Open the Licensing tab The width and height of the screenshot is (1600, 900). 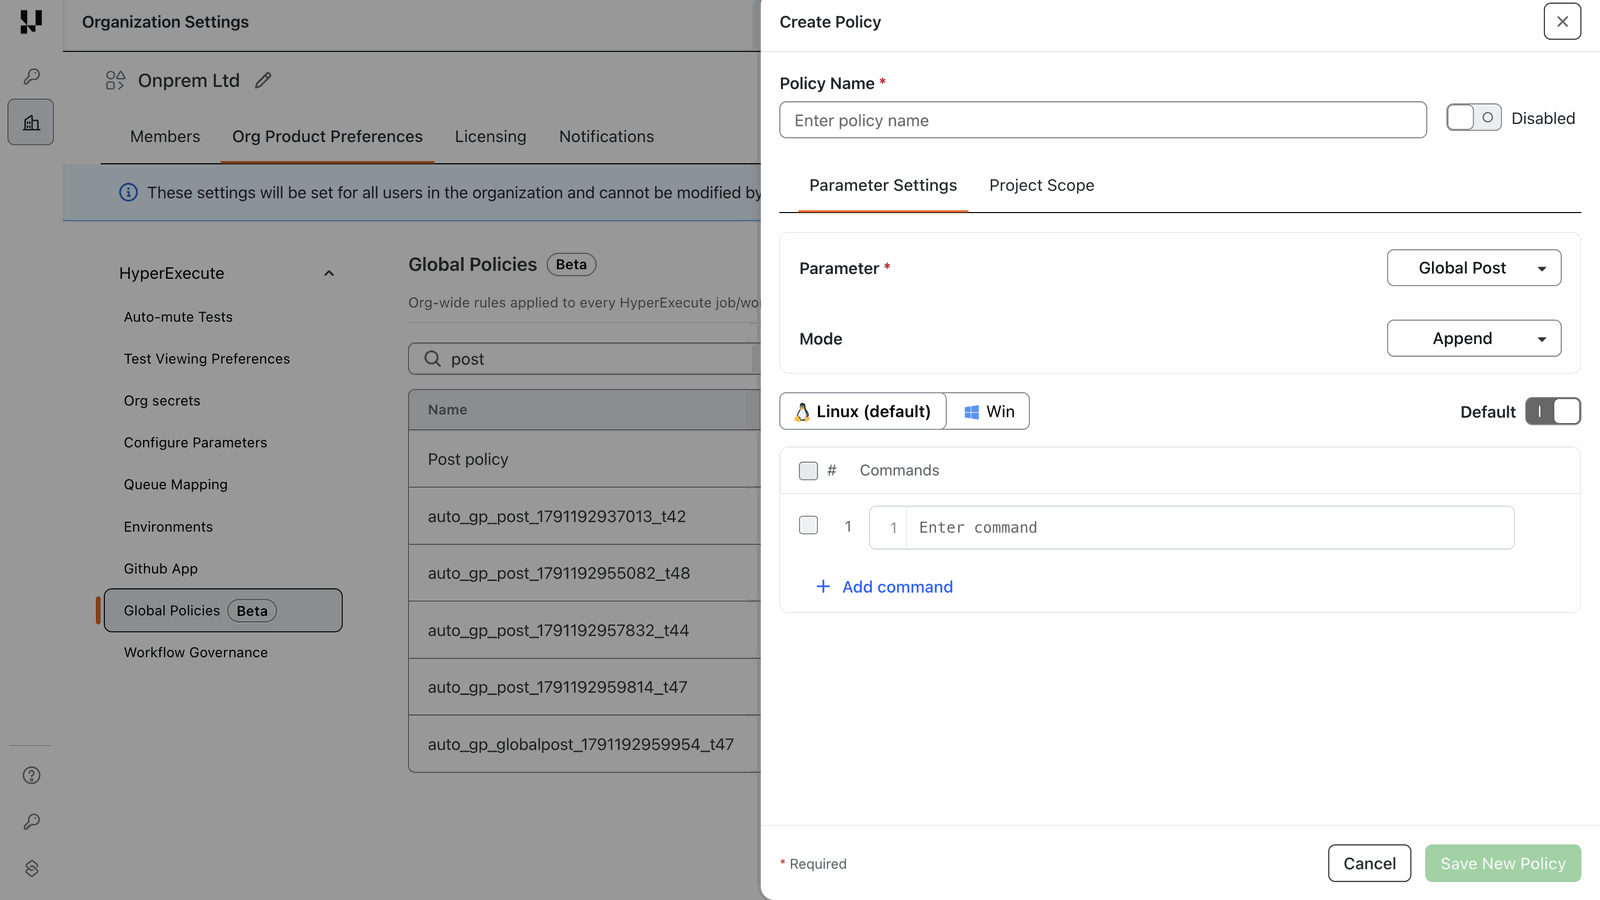[490, 136]
